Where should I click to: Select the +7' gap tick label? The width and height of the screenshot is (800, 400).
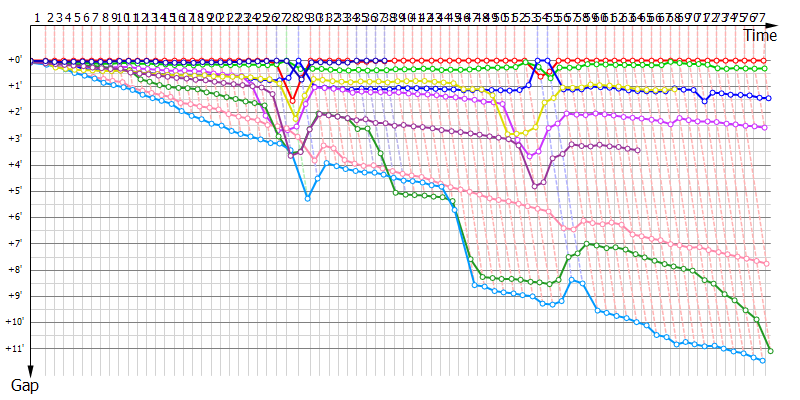tap(14, 244)
